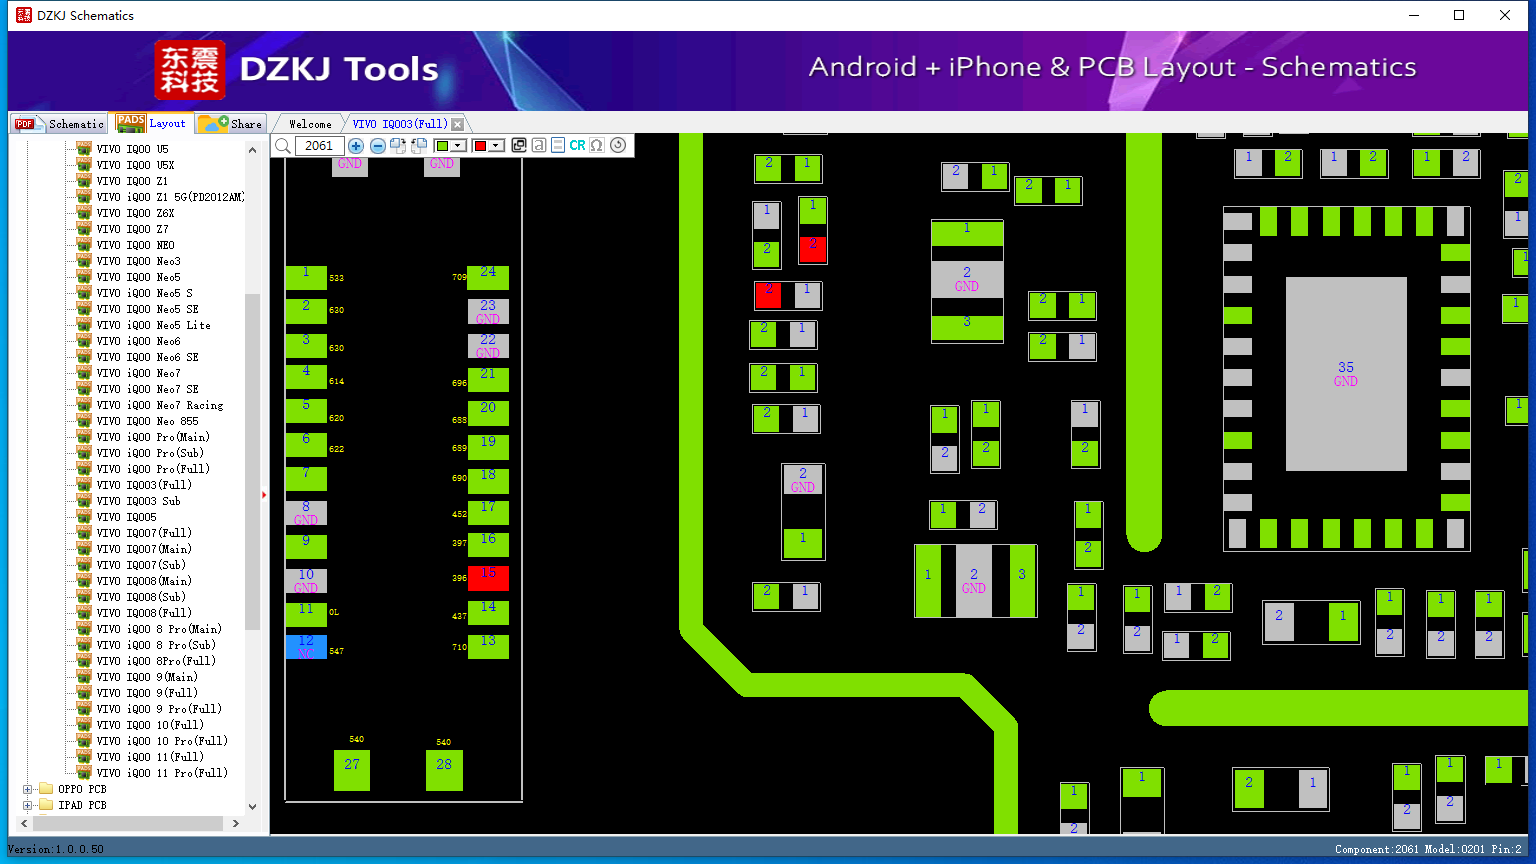Go to the Welcome document tab

(x=310, y=124)
